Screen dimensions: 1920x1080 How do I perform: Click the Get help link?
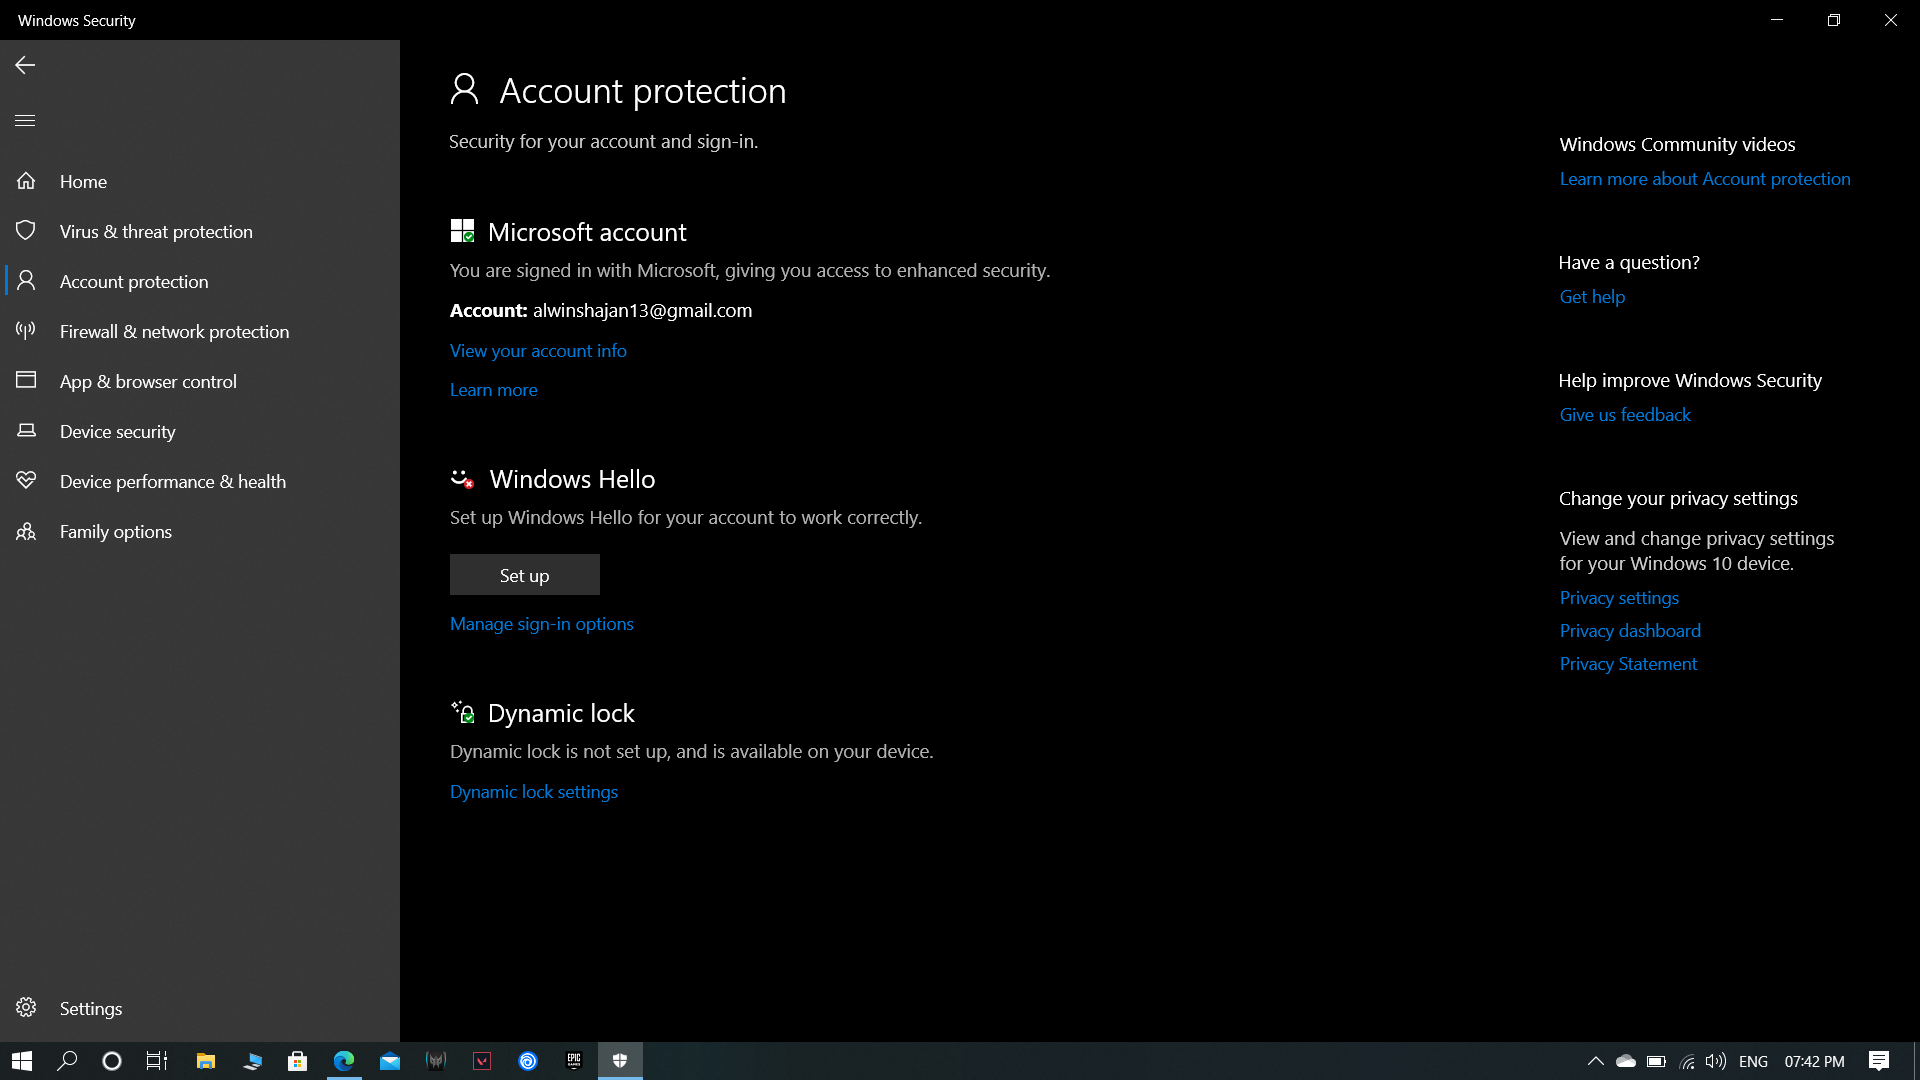click(1592, 297)
